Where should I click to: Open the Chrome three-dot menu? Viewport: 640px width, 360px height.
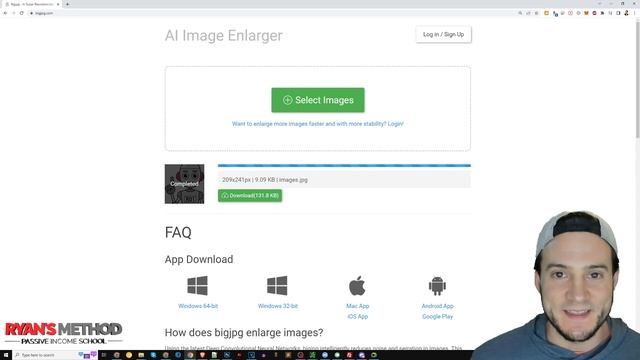(x=635, y=13)
